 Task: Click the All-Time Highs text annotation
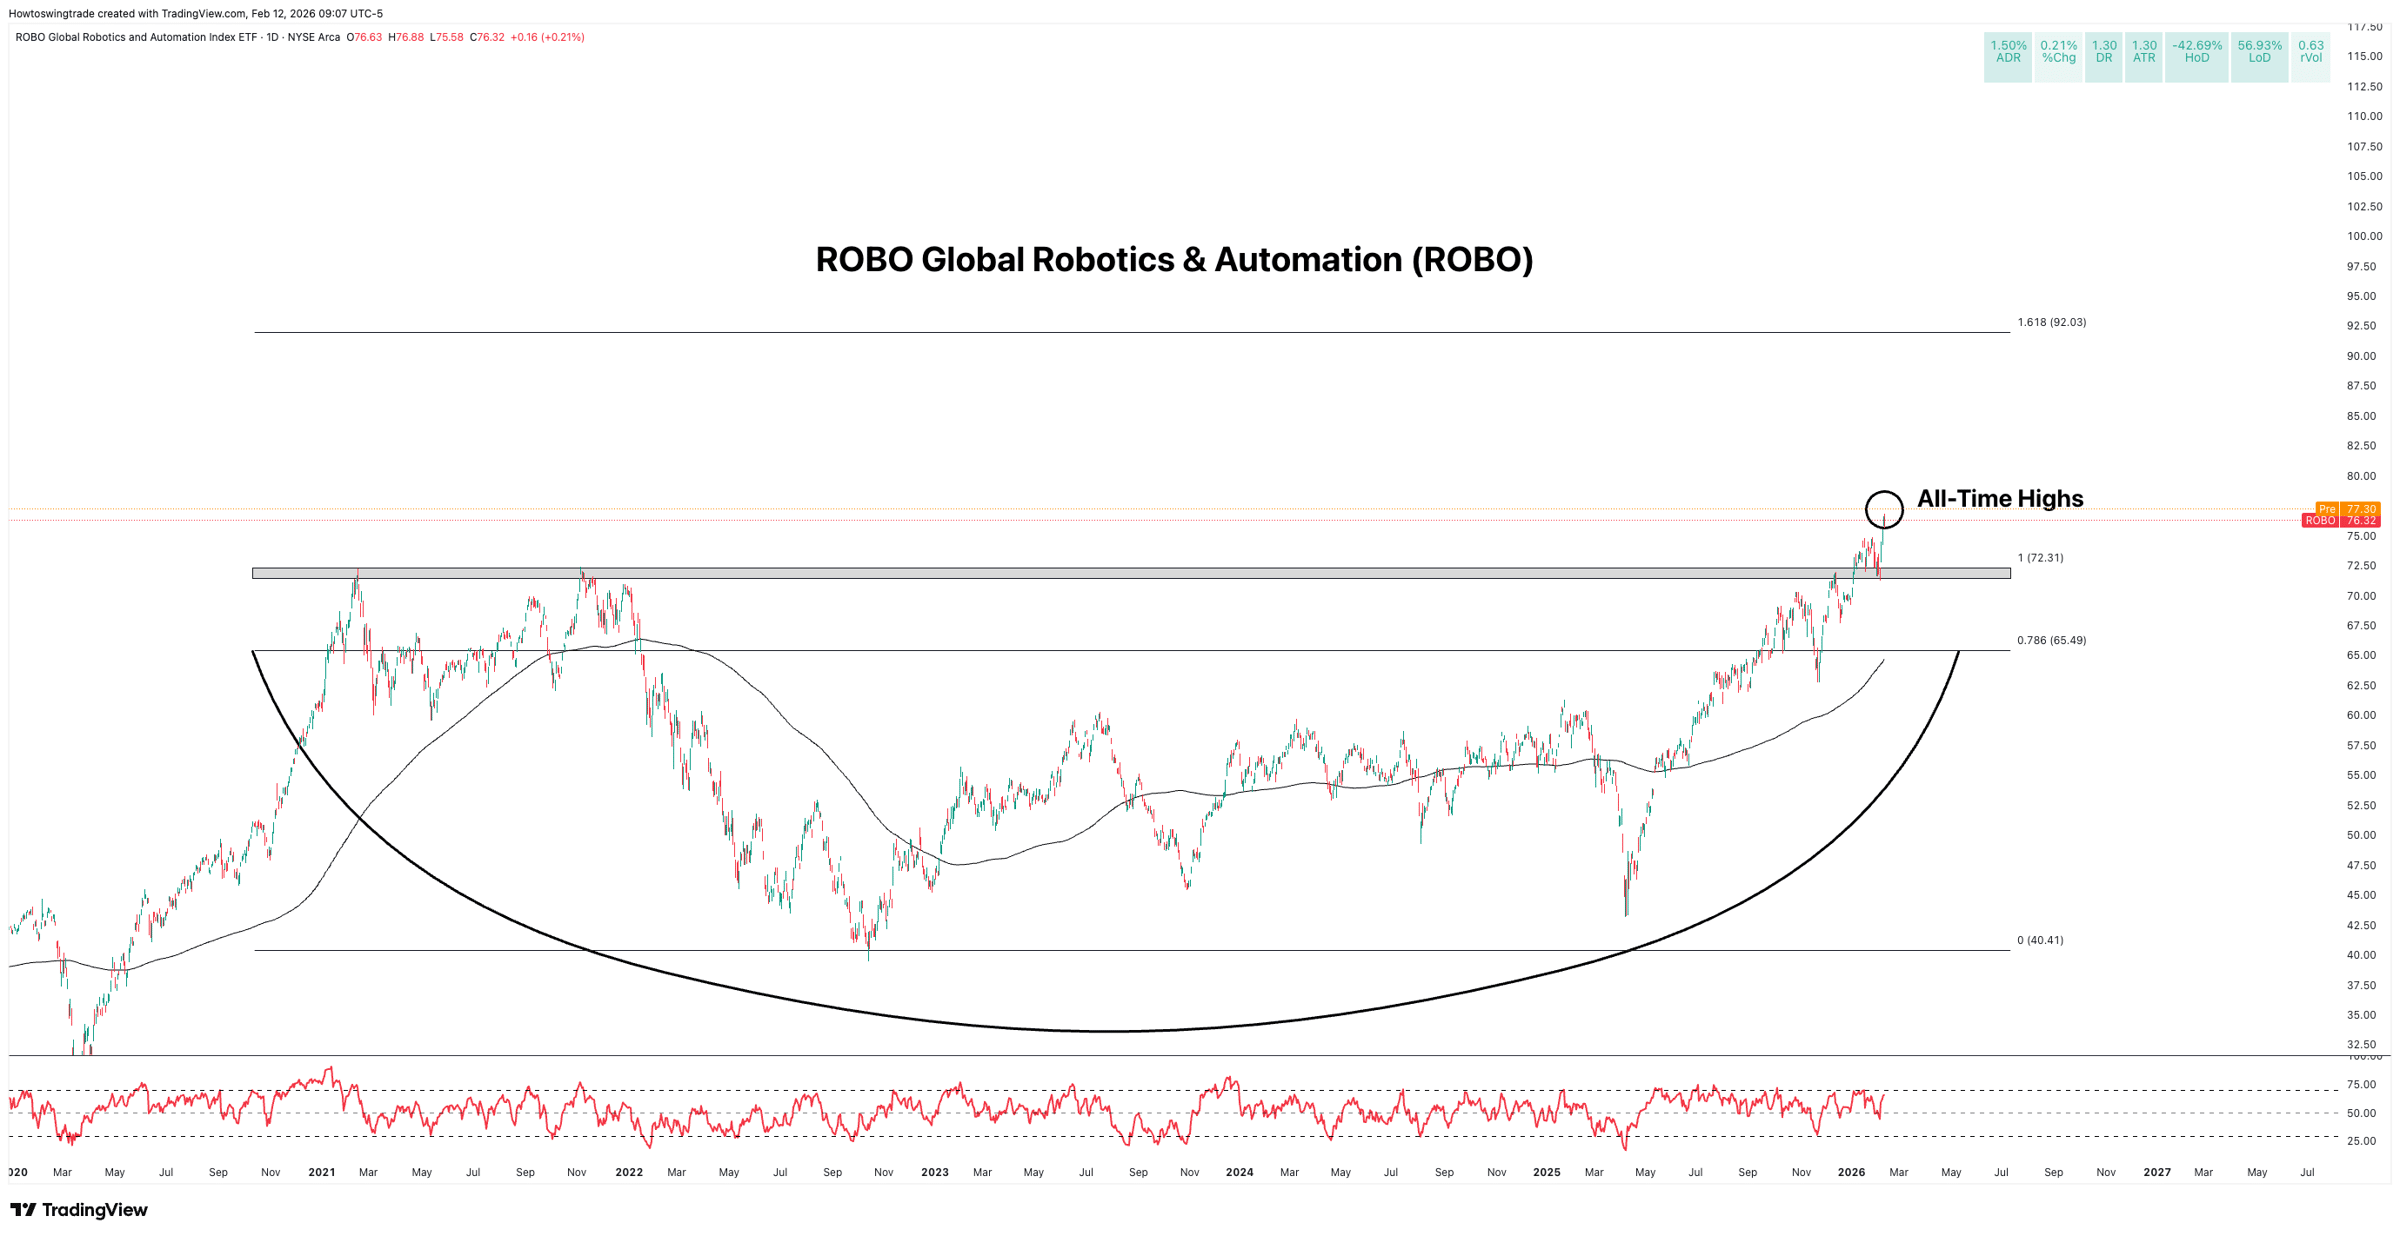point(2000,499)
